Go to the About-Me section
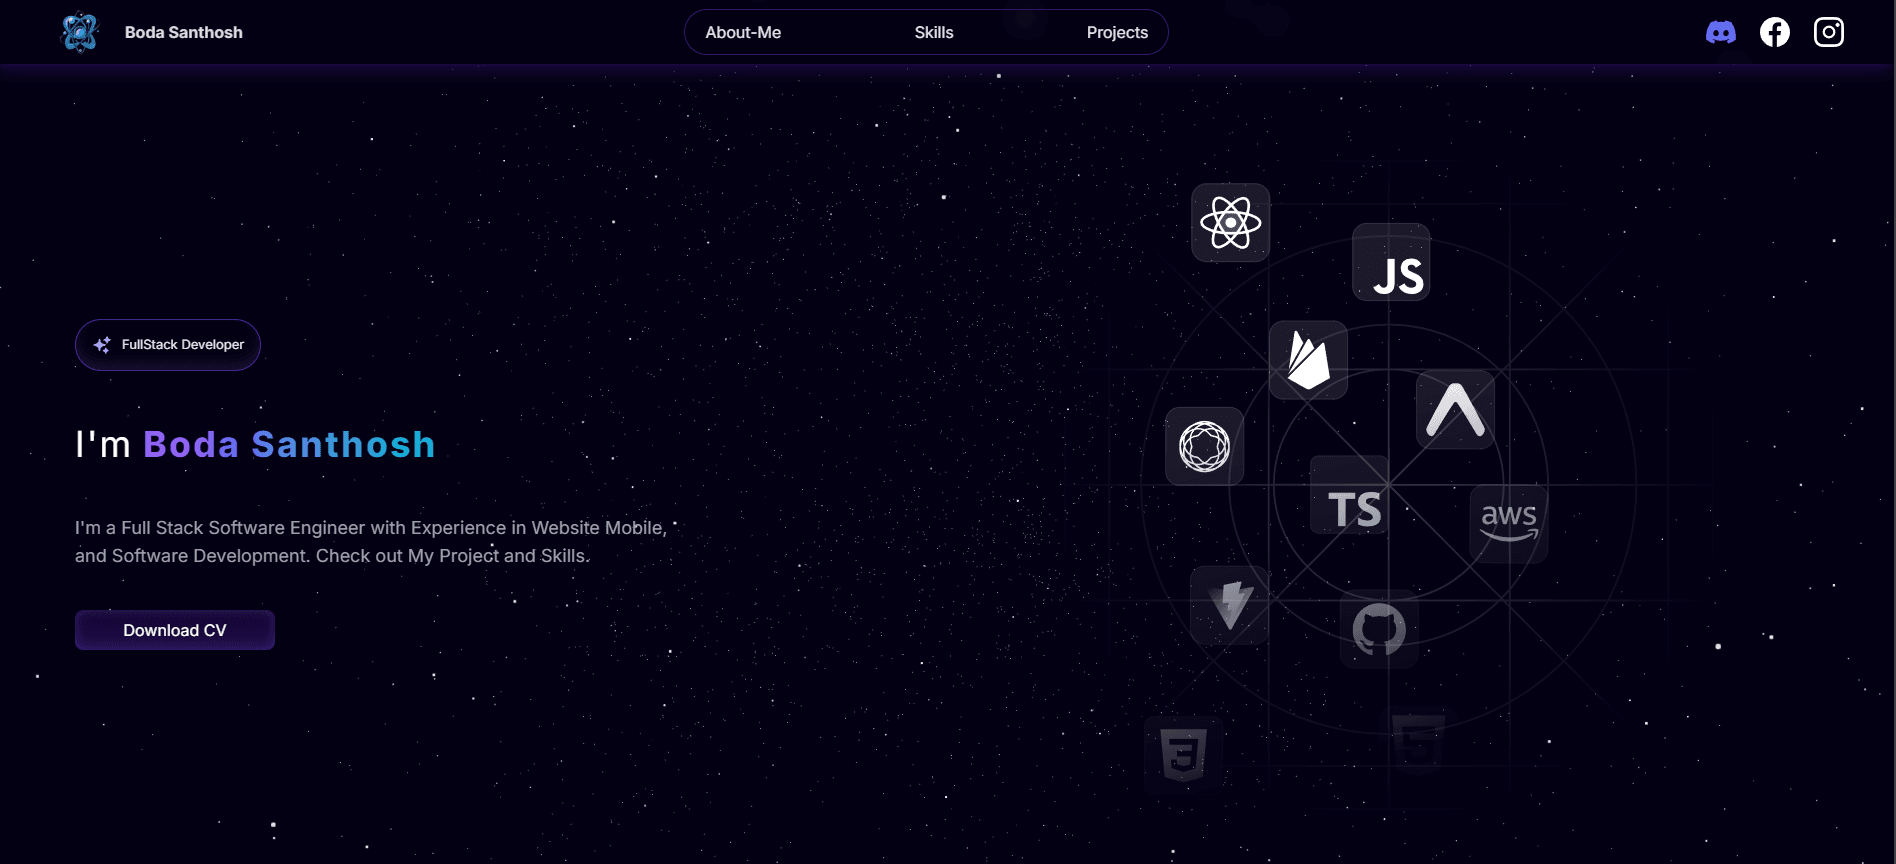Image resolution: width=1896 pixels, height=864 pixels. click(743, 32)
